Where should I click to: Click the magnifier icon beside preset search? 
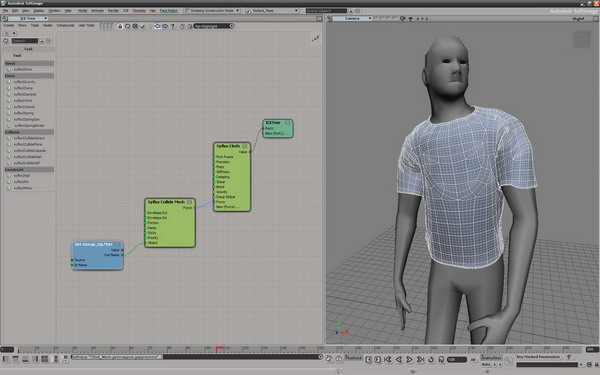click(41, 41)
